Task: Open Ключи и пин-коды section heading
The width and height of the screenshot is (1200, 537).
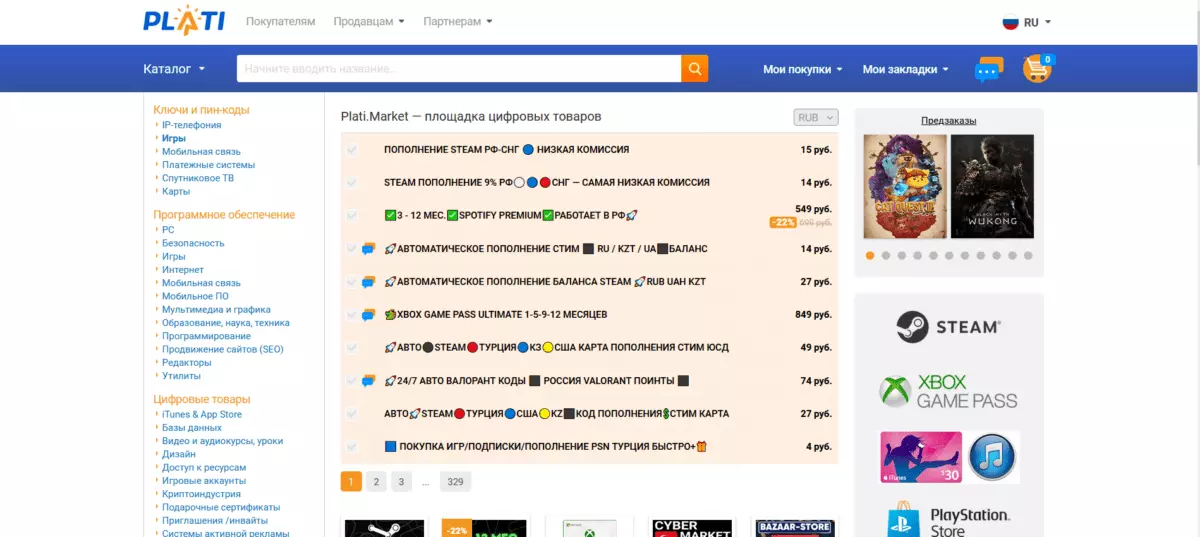Action: pos(201,110)
